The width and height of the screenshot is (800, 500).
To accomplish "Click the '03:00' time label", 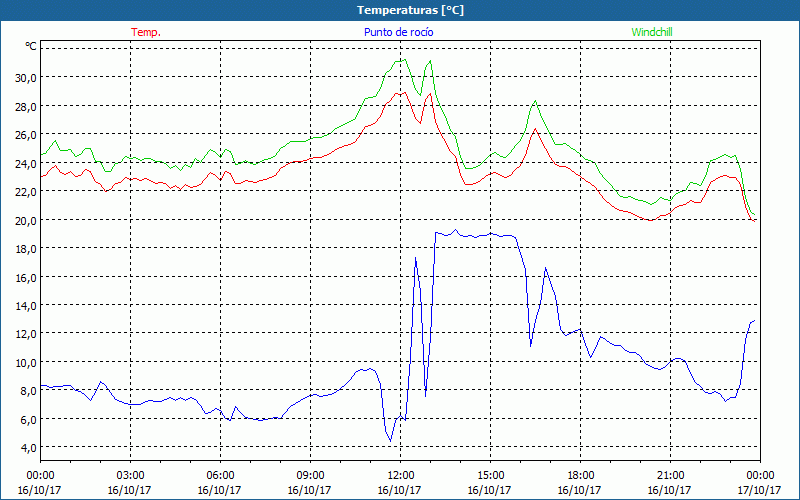I will [130, 476].
